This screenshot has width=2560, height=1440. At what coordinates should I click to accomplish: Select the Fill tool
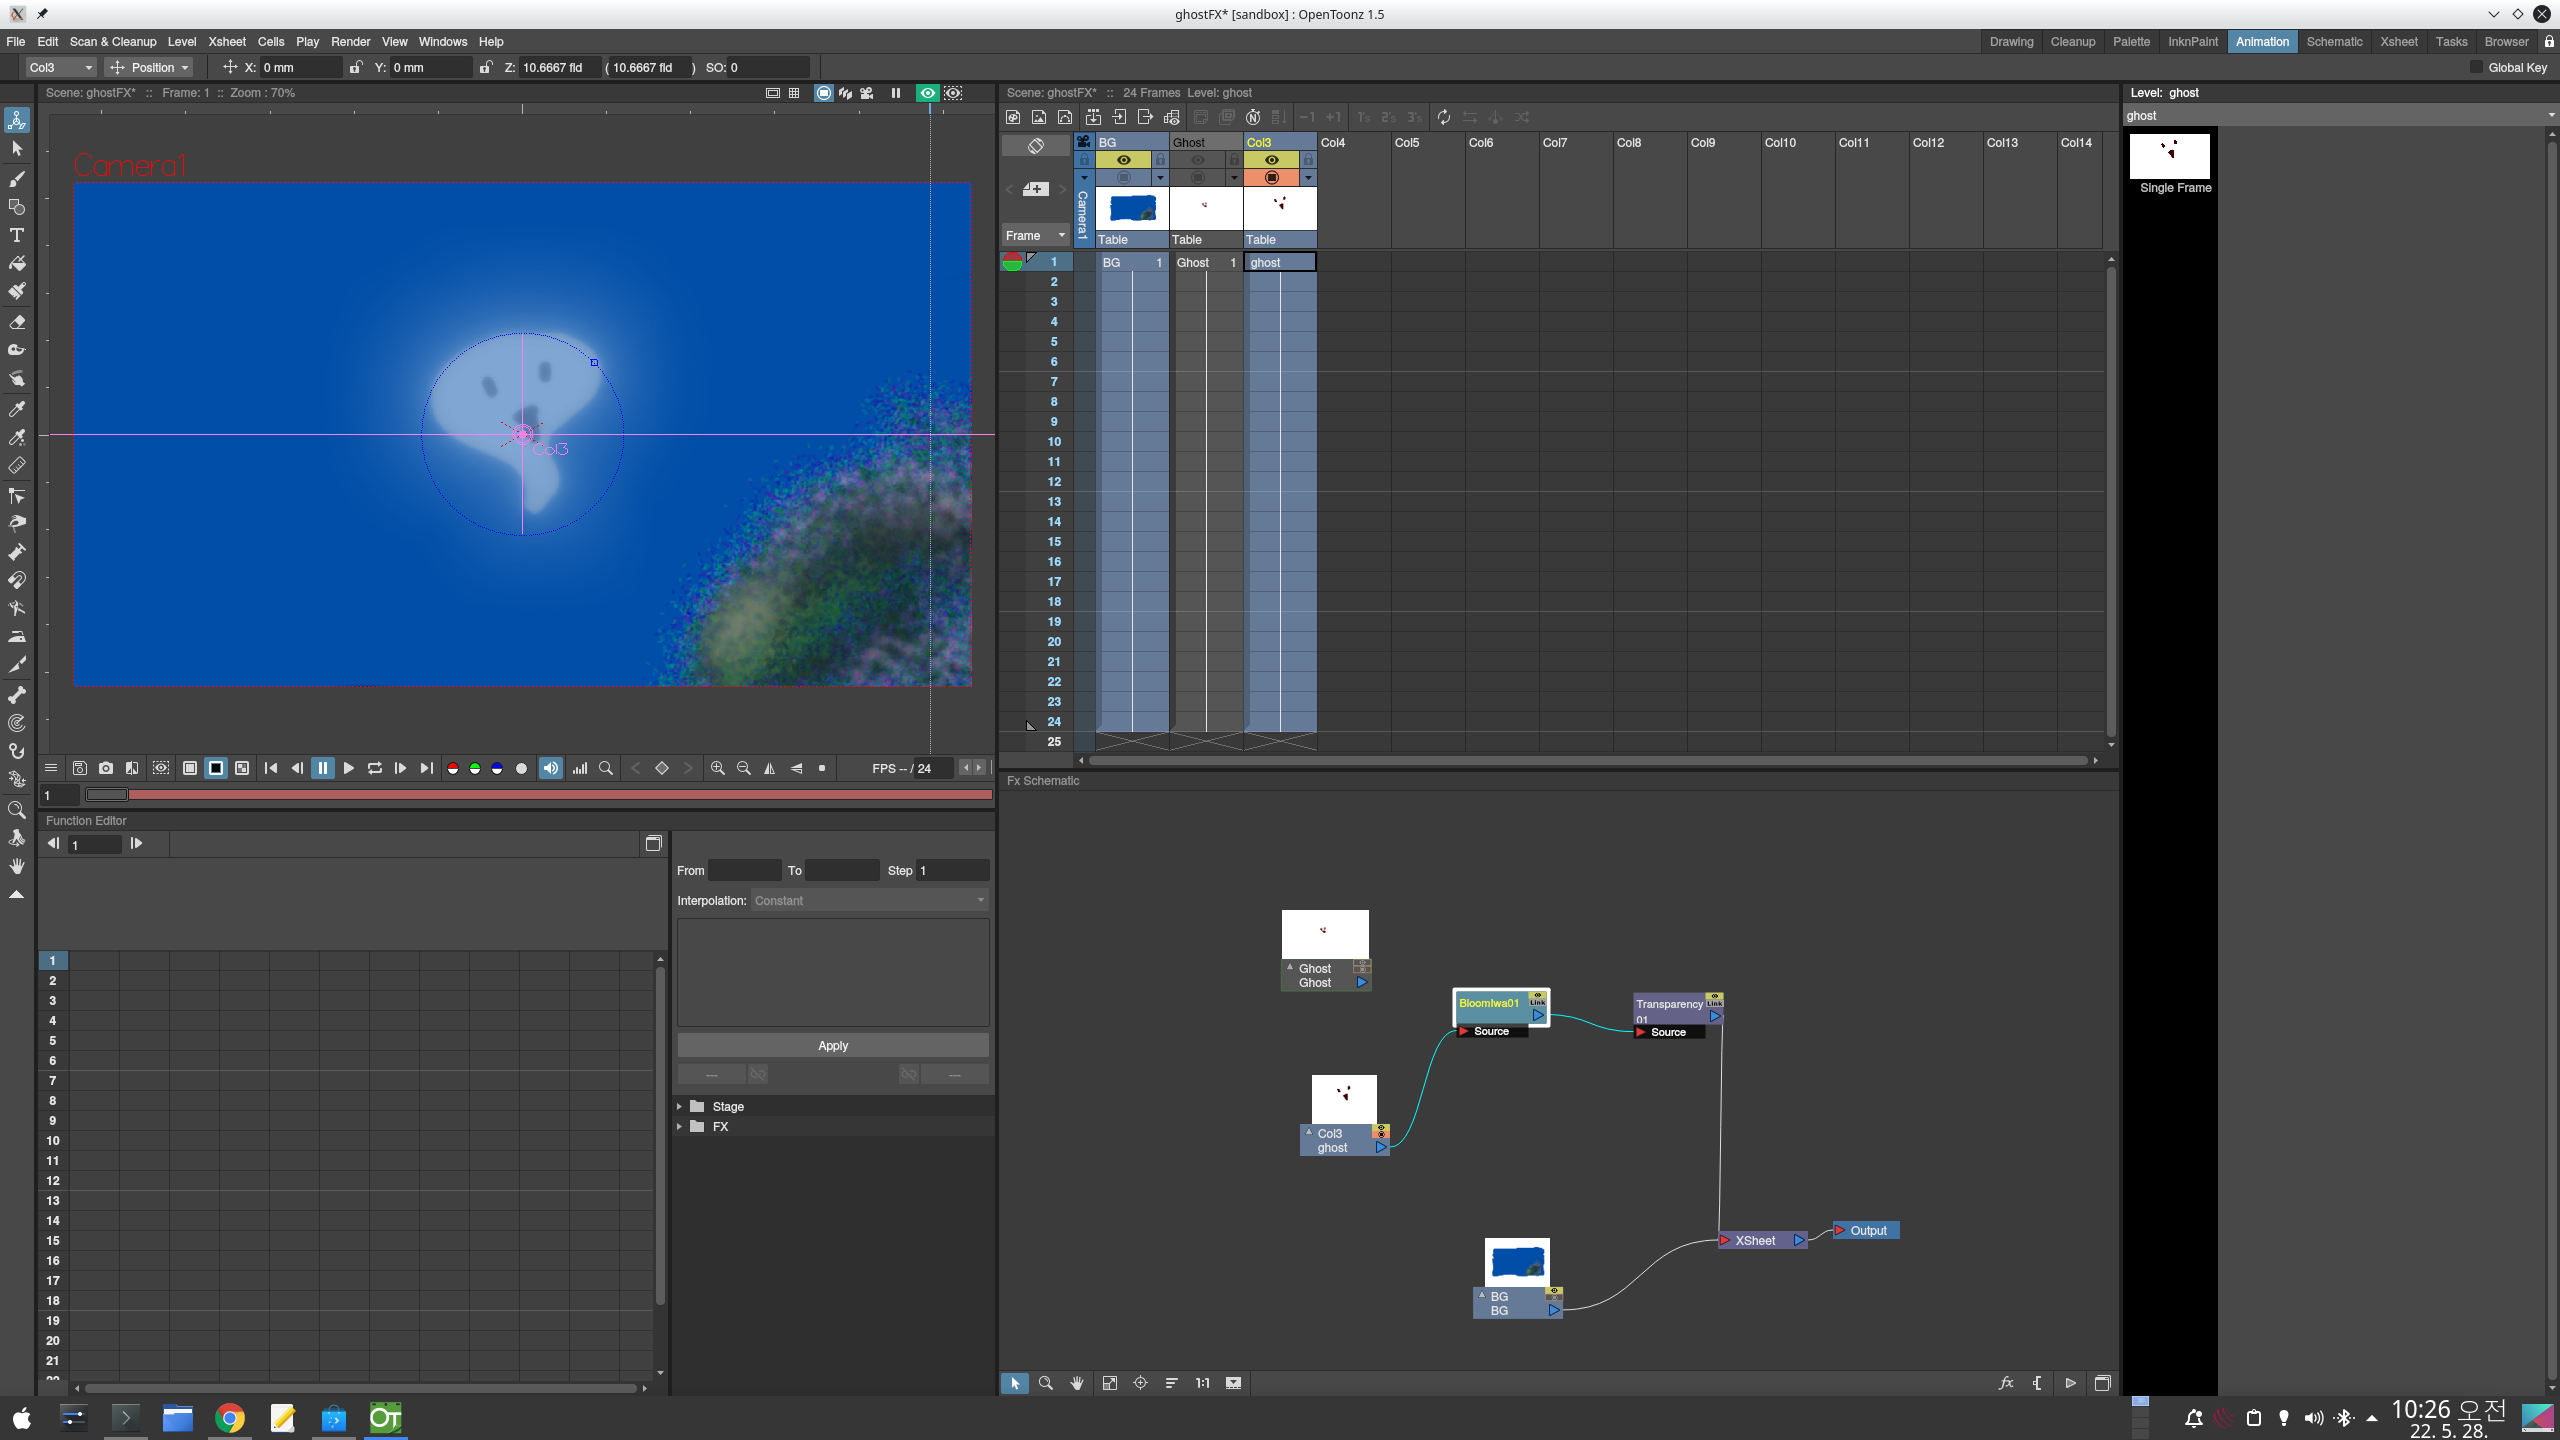17,263
